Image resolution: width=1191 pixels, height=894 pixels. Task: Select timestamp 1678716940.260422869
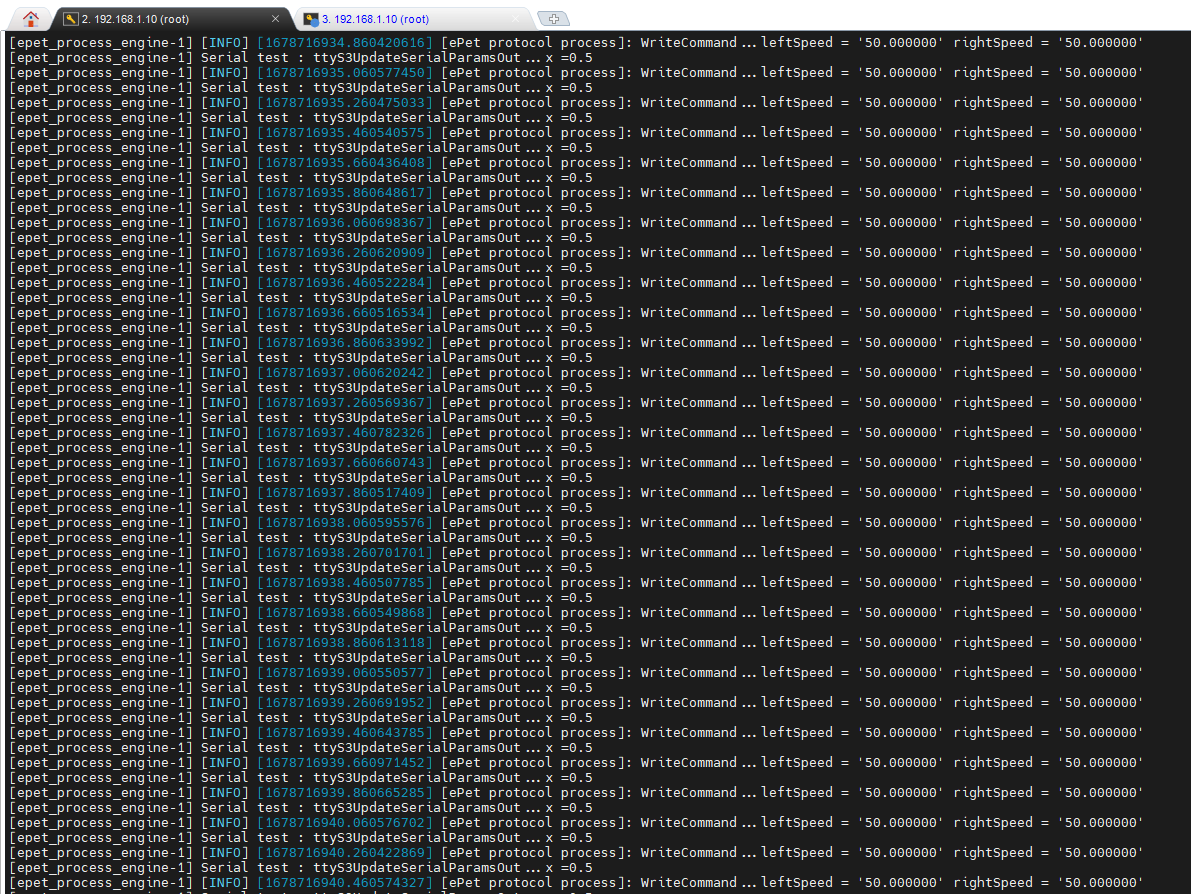click(345, 853)
